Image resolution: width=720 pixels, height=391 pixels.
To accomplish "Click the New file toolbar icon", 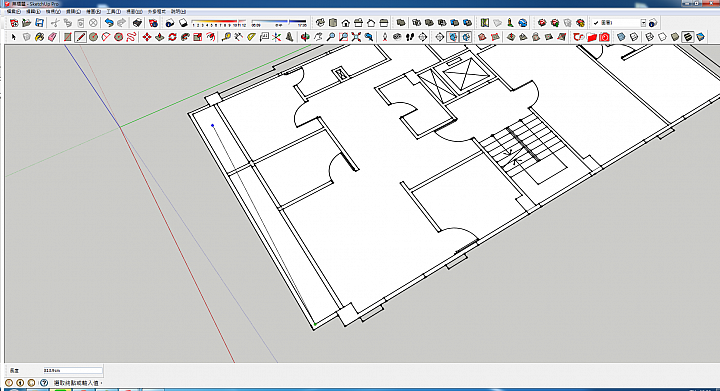I will [14, 22].
